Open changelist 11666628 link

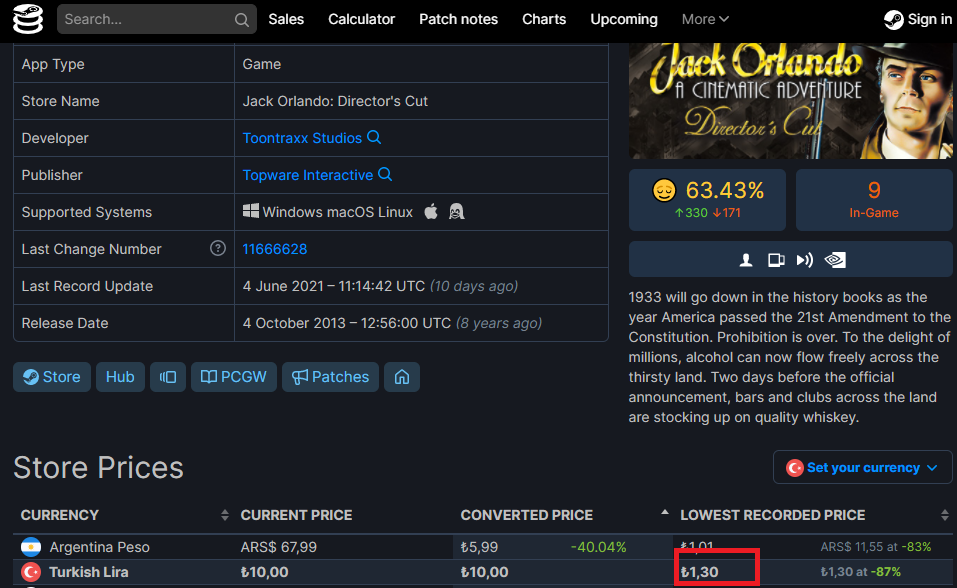point(275,249)
